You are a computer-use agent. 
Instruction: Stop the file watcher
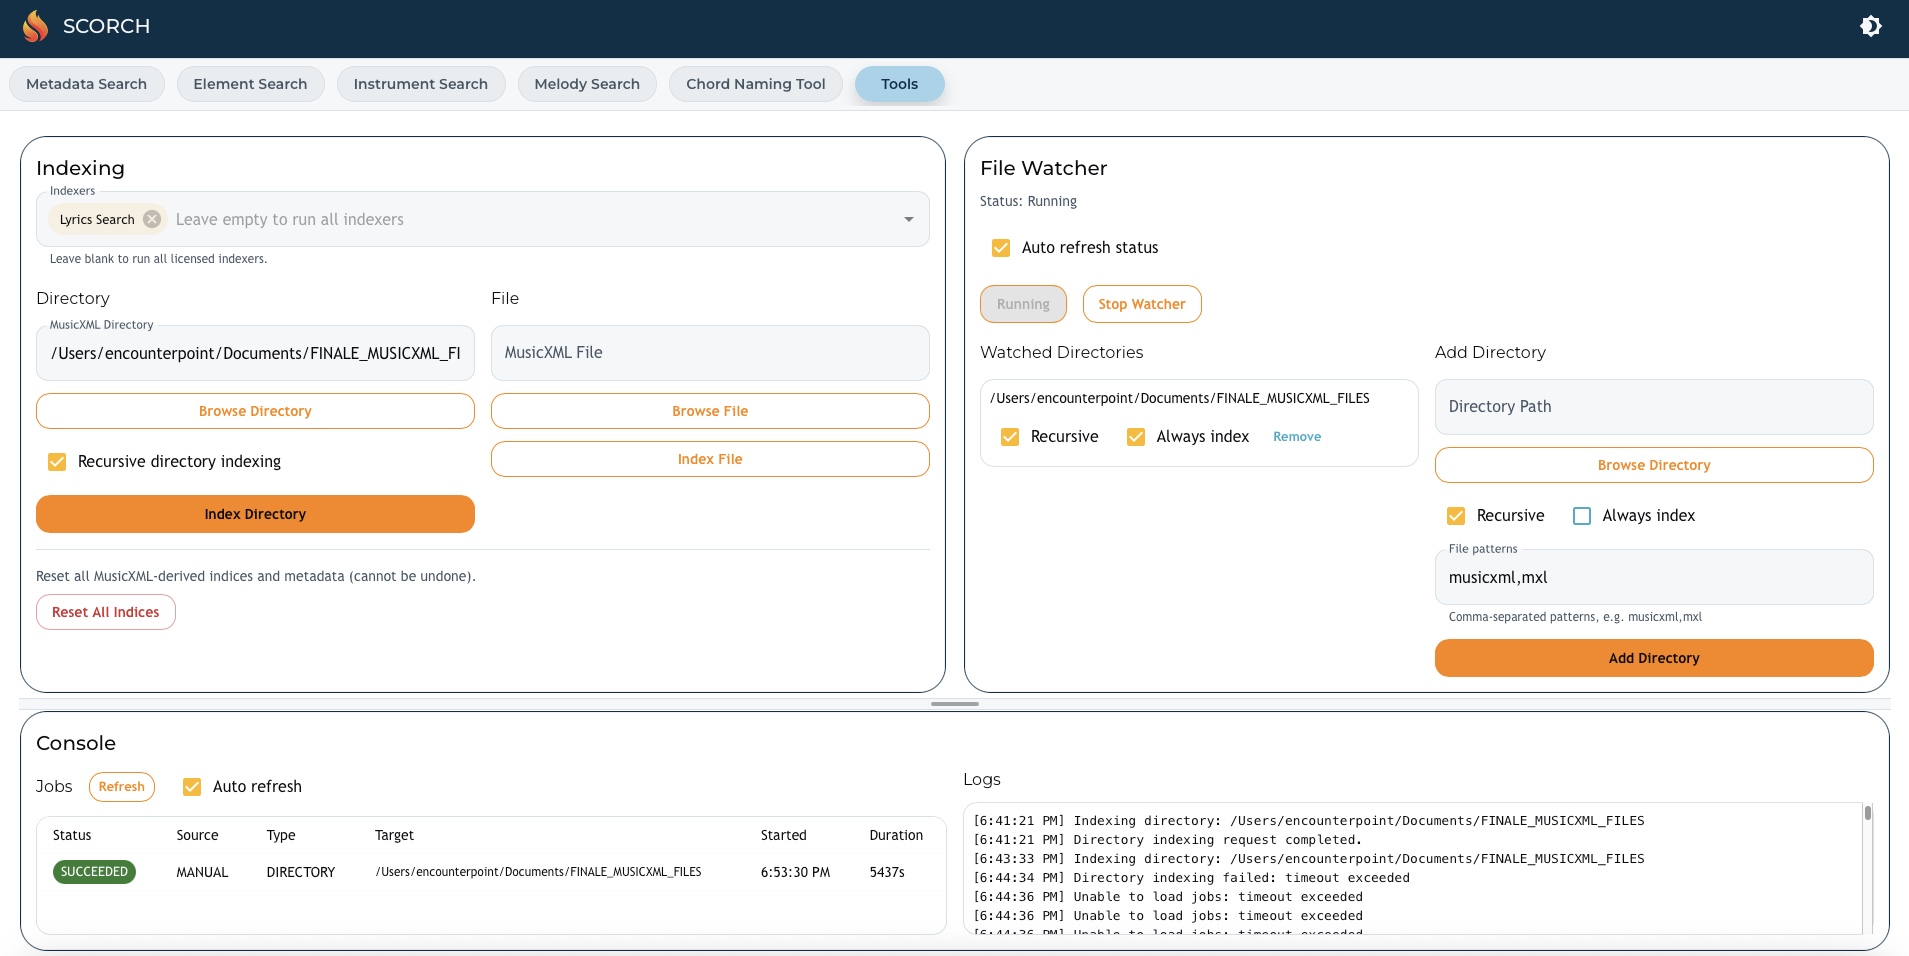1141,304
